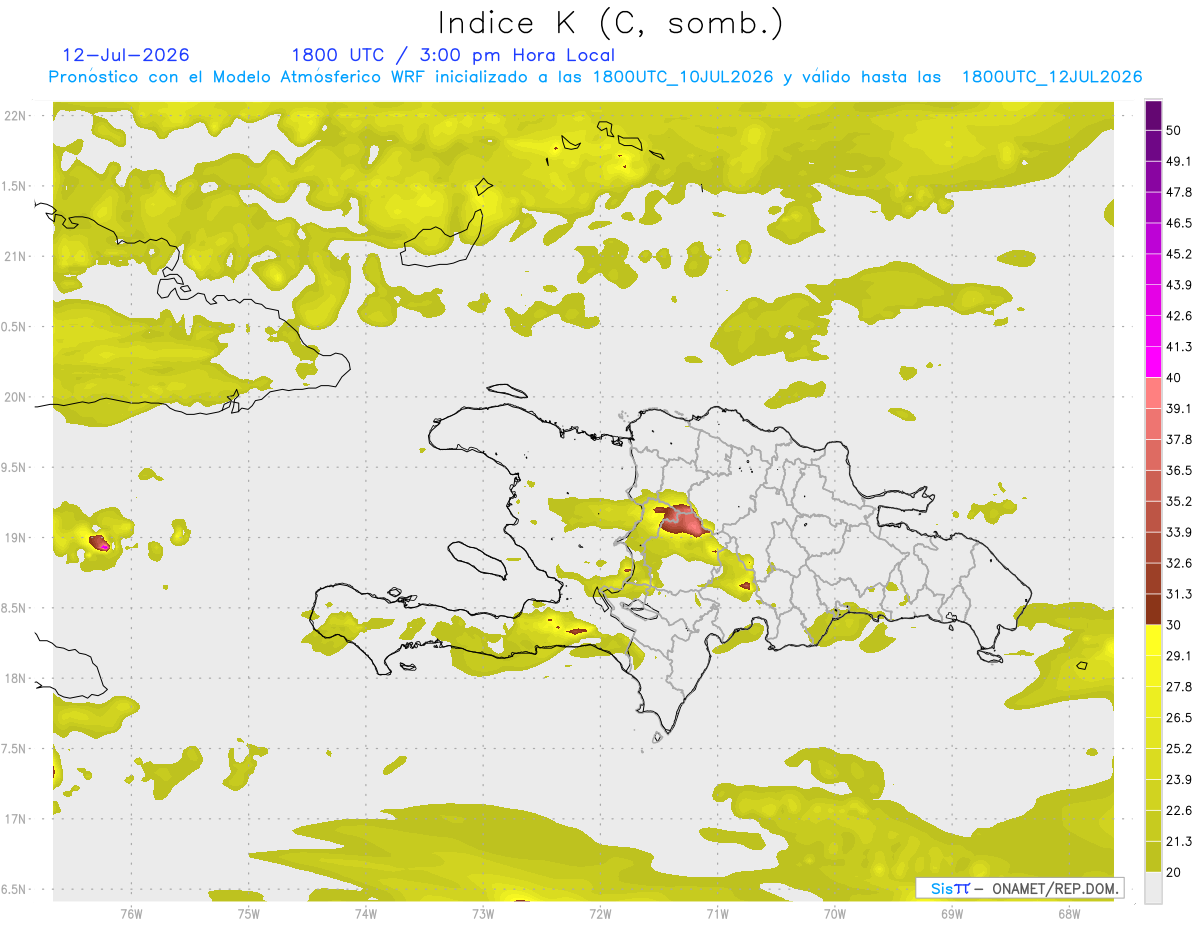
Task: Click the 71W longitude label
Action: [717, 913]
